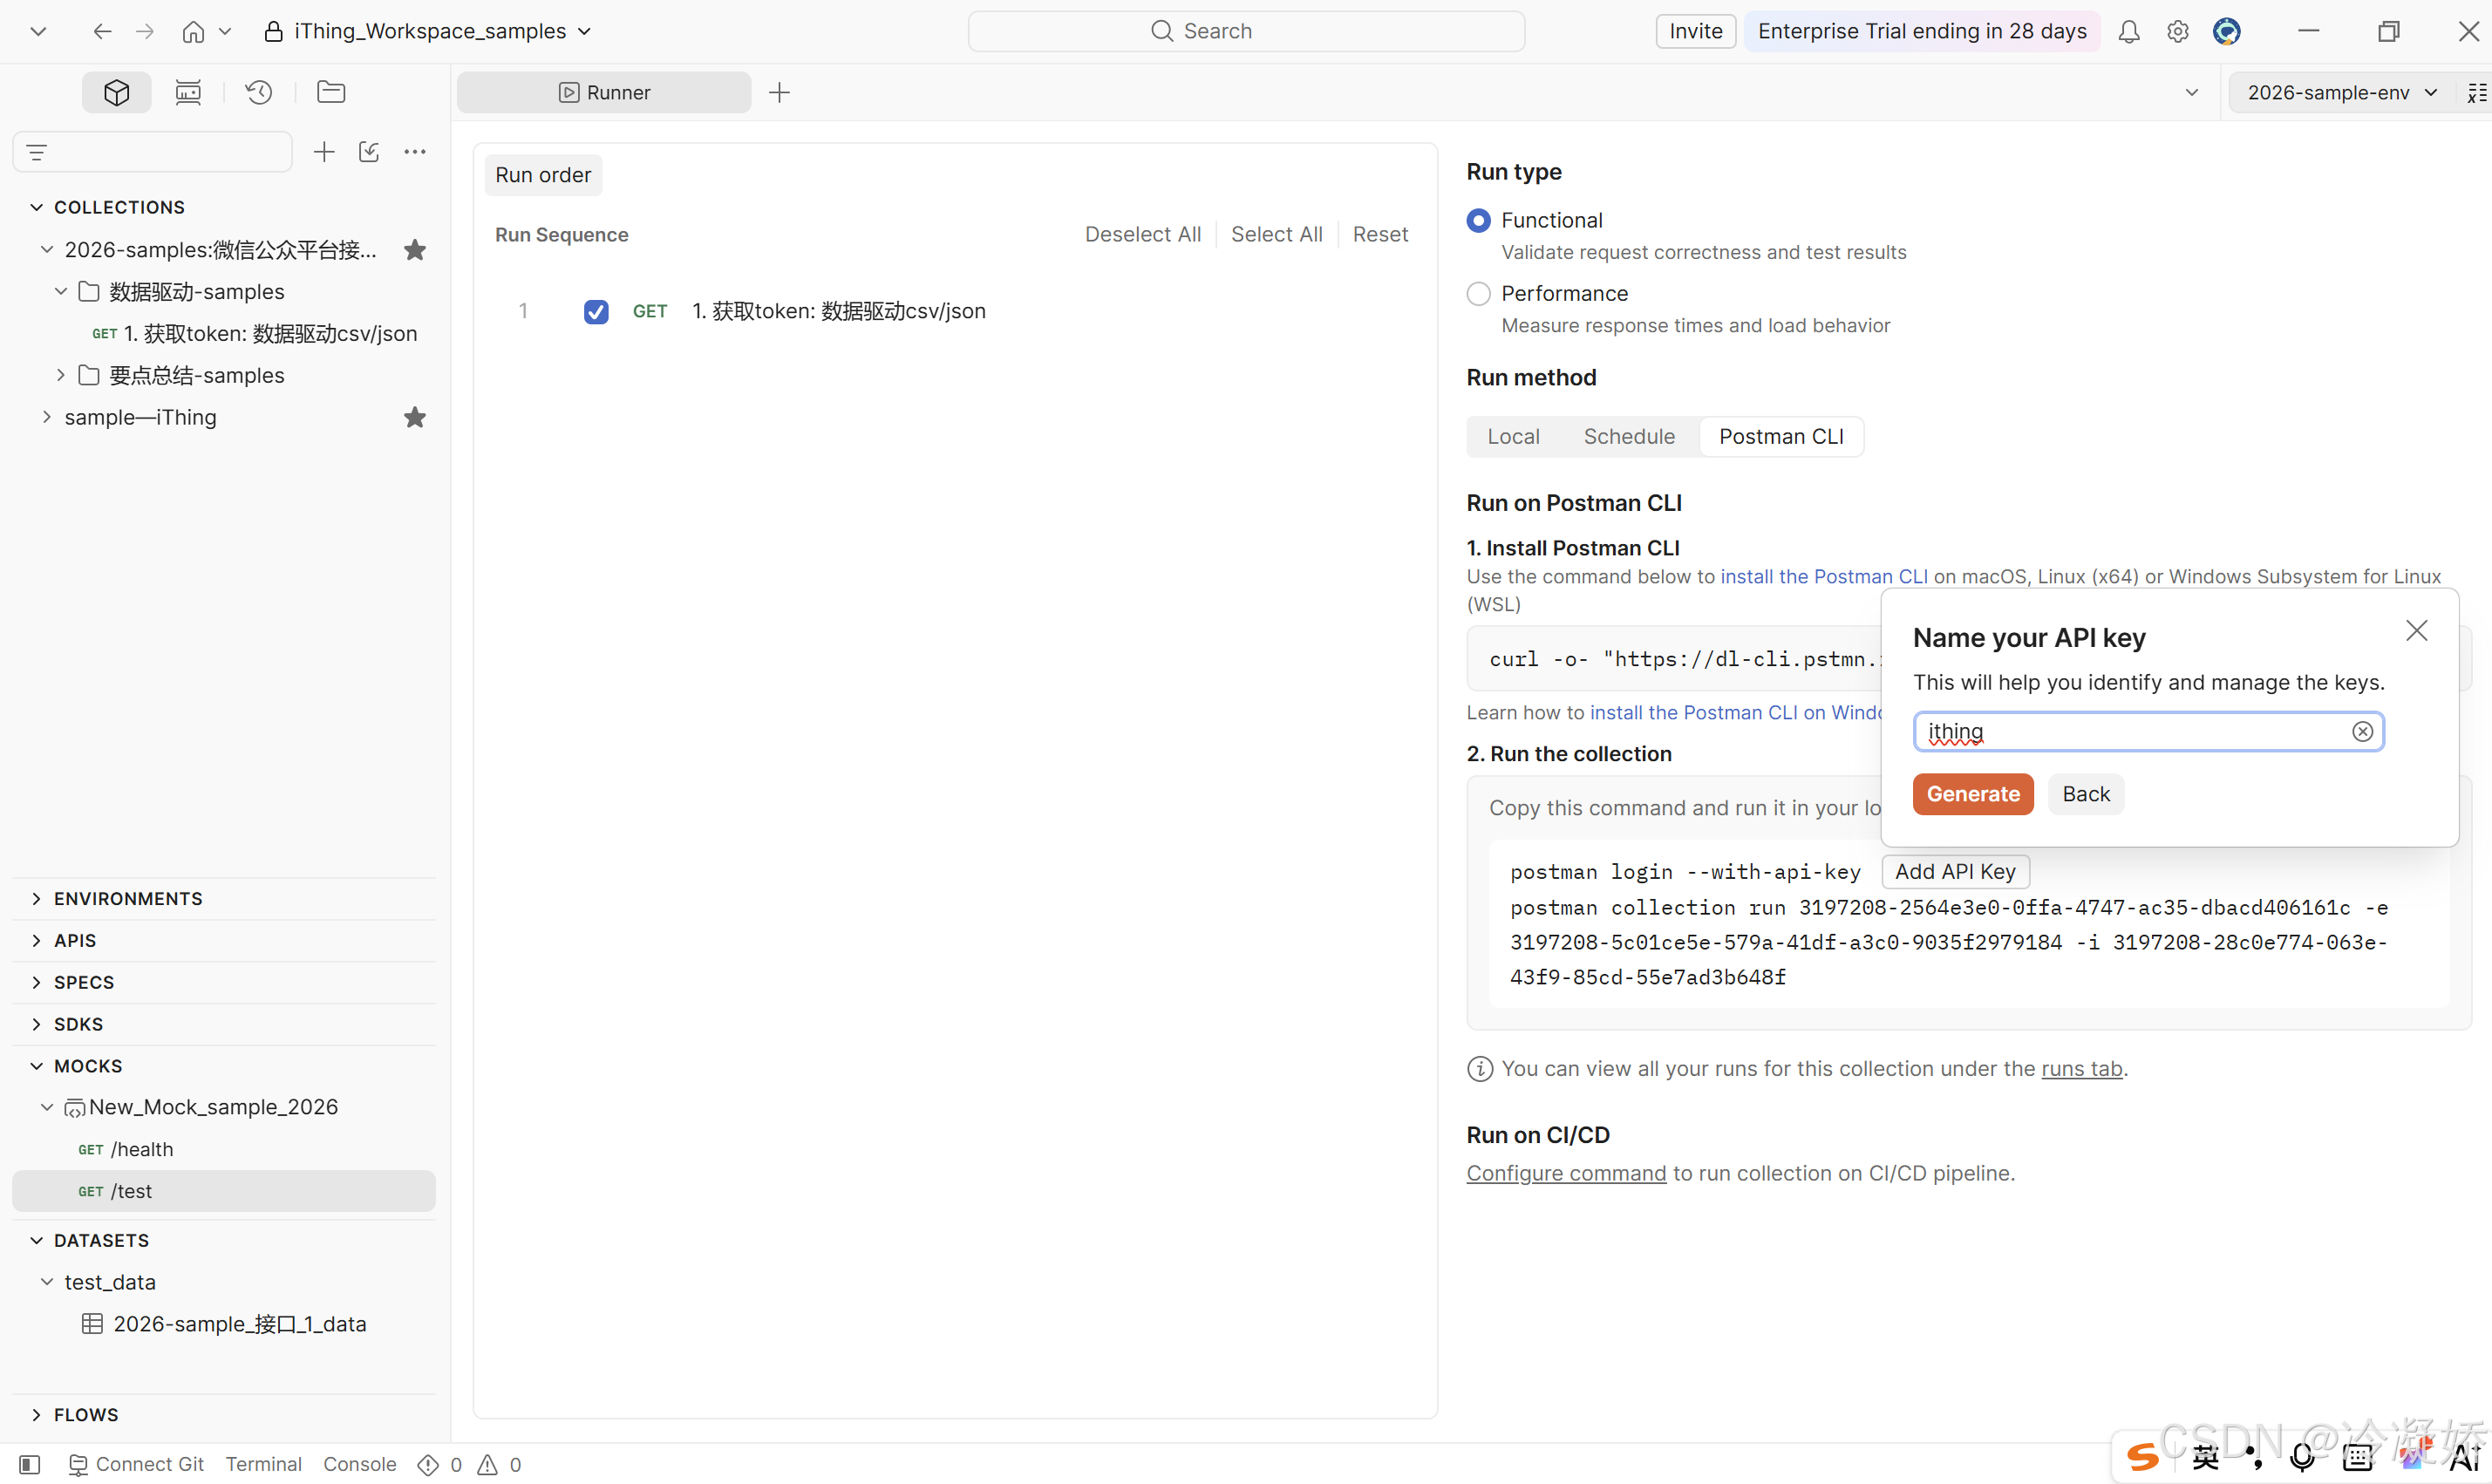This screenshot has width=2492, height=1484.
Task: Click the sidebar filter input field
Action: [x=153, y=152]
